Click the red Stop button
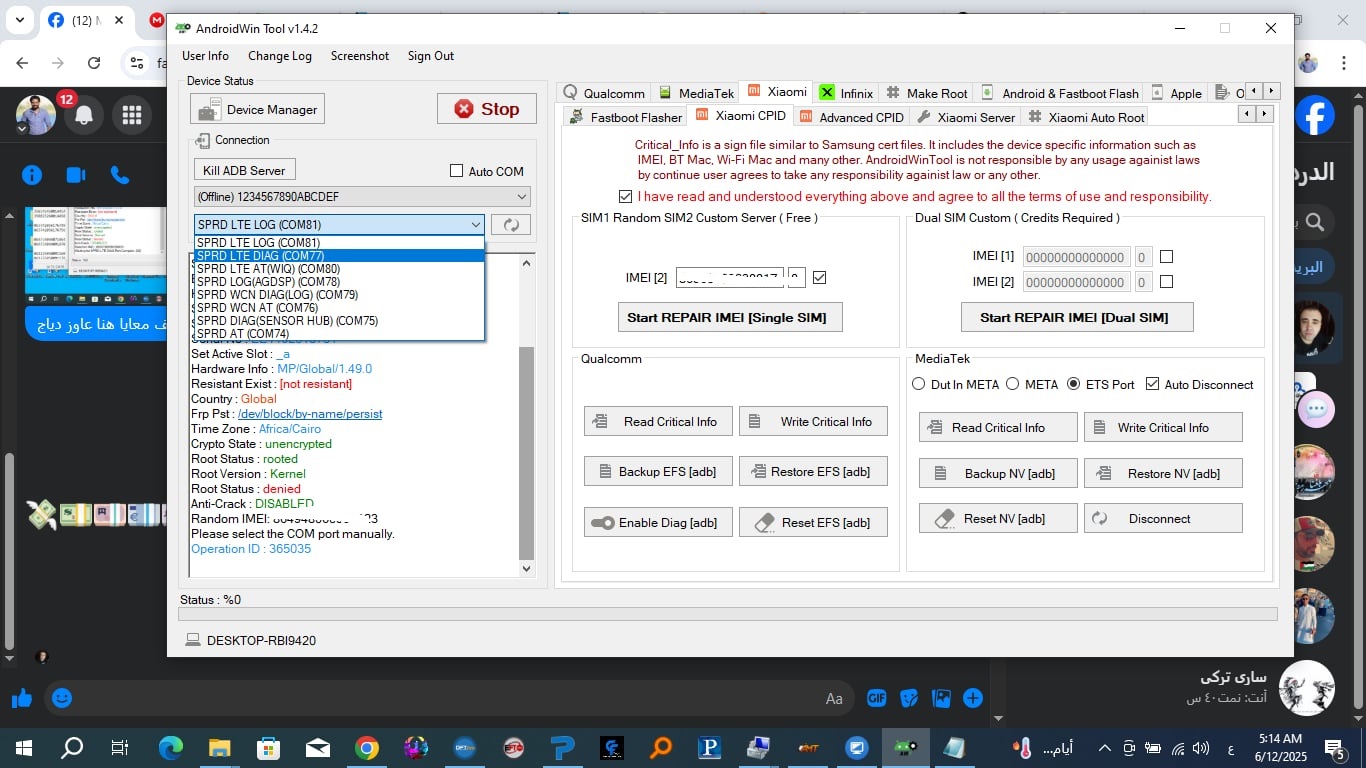The width and height of the screenshot is (1366, 768). pyautogui.click(x=486, y=109)
